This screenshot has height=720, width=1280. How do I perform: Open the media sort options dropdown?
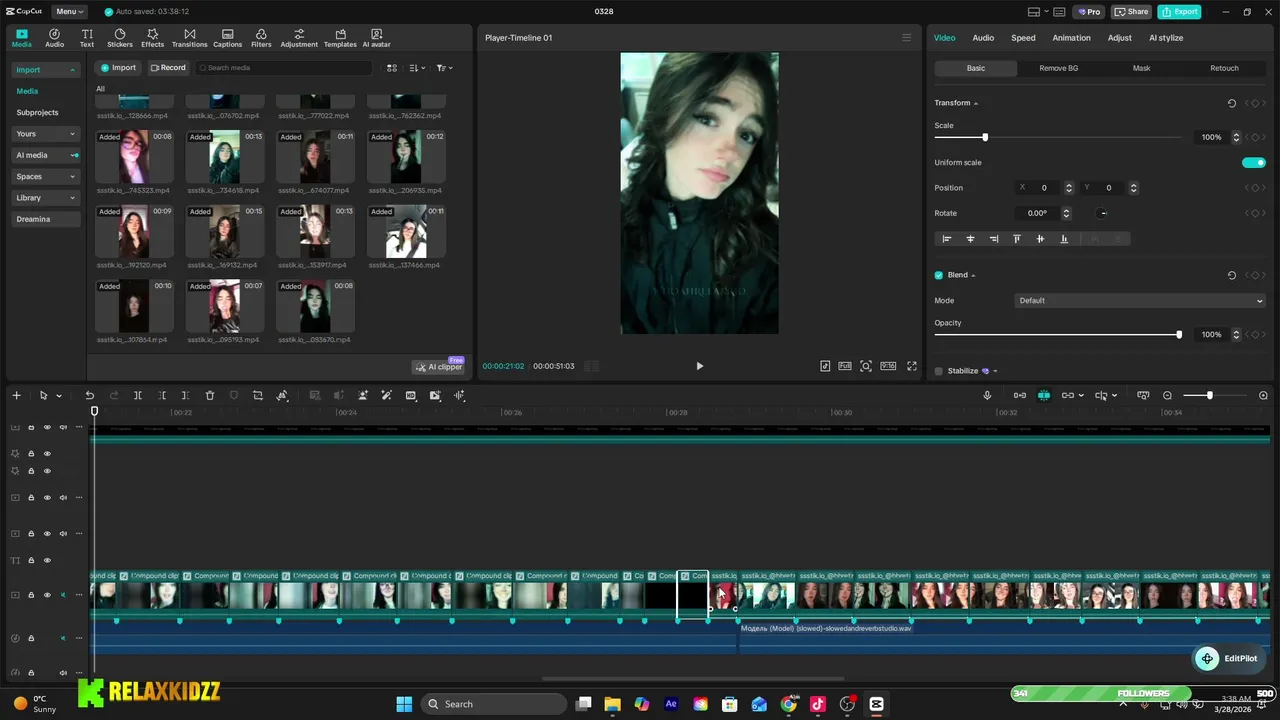tap(417, 68)
